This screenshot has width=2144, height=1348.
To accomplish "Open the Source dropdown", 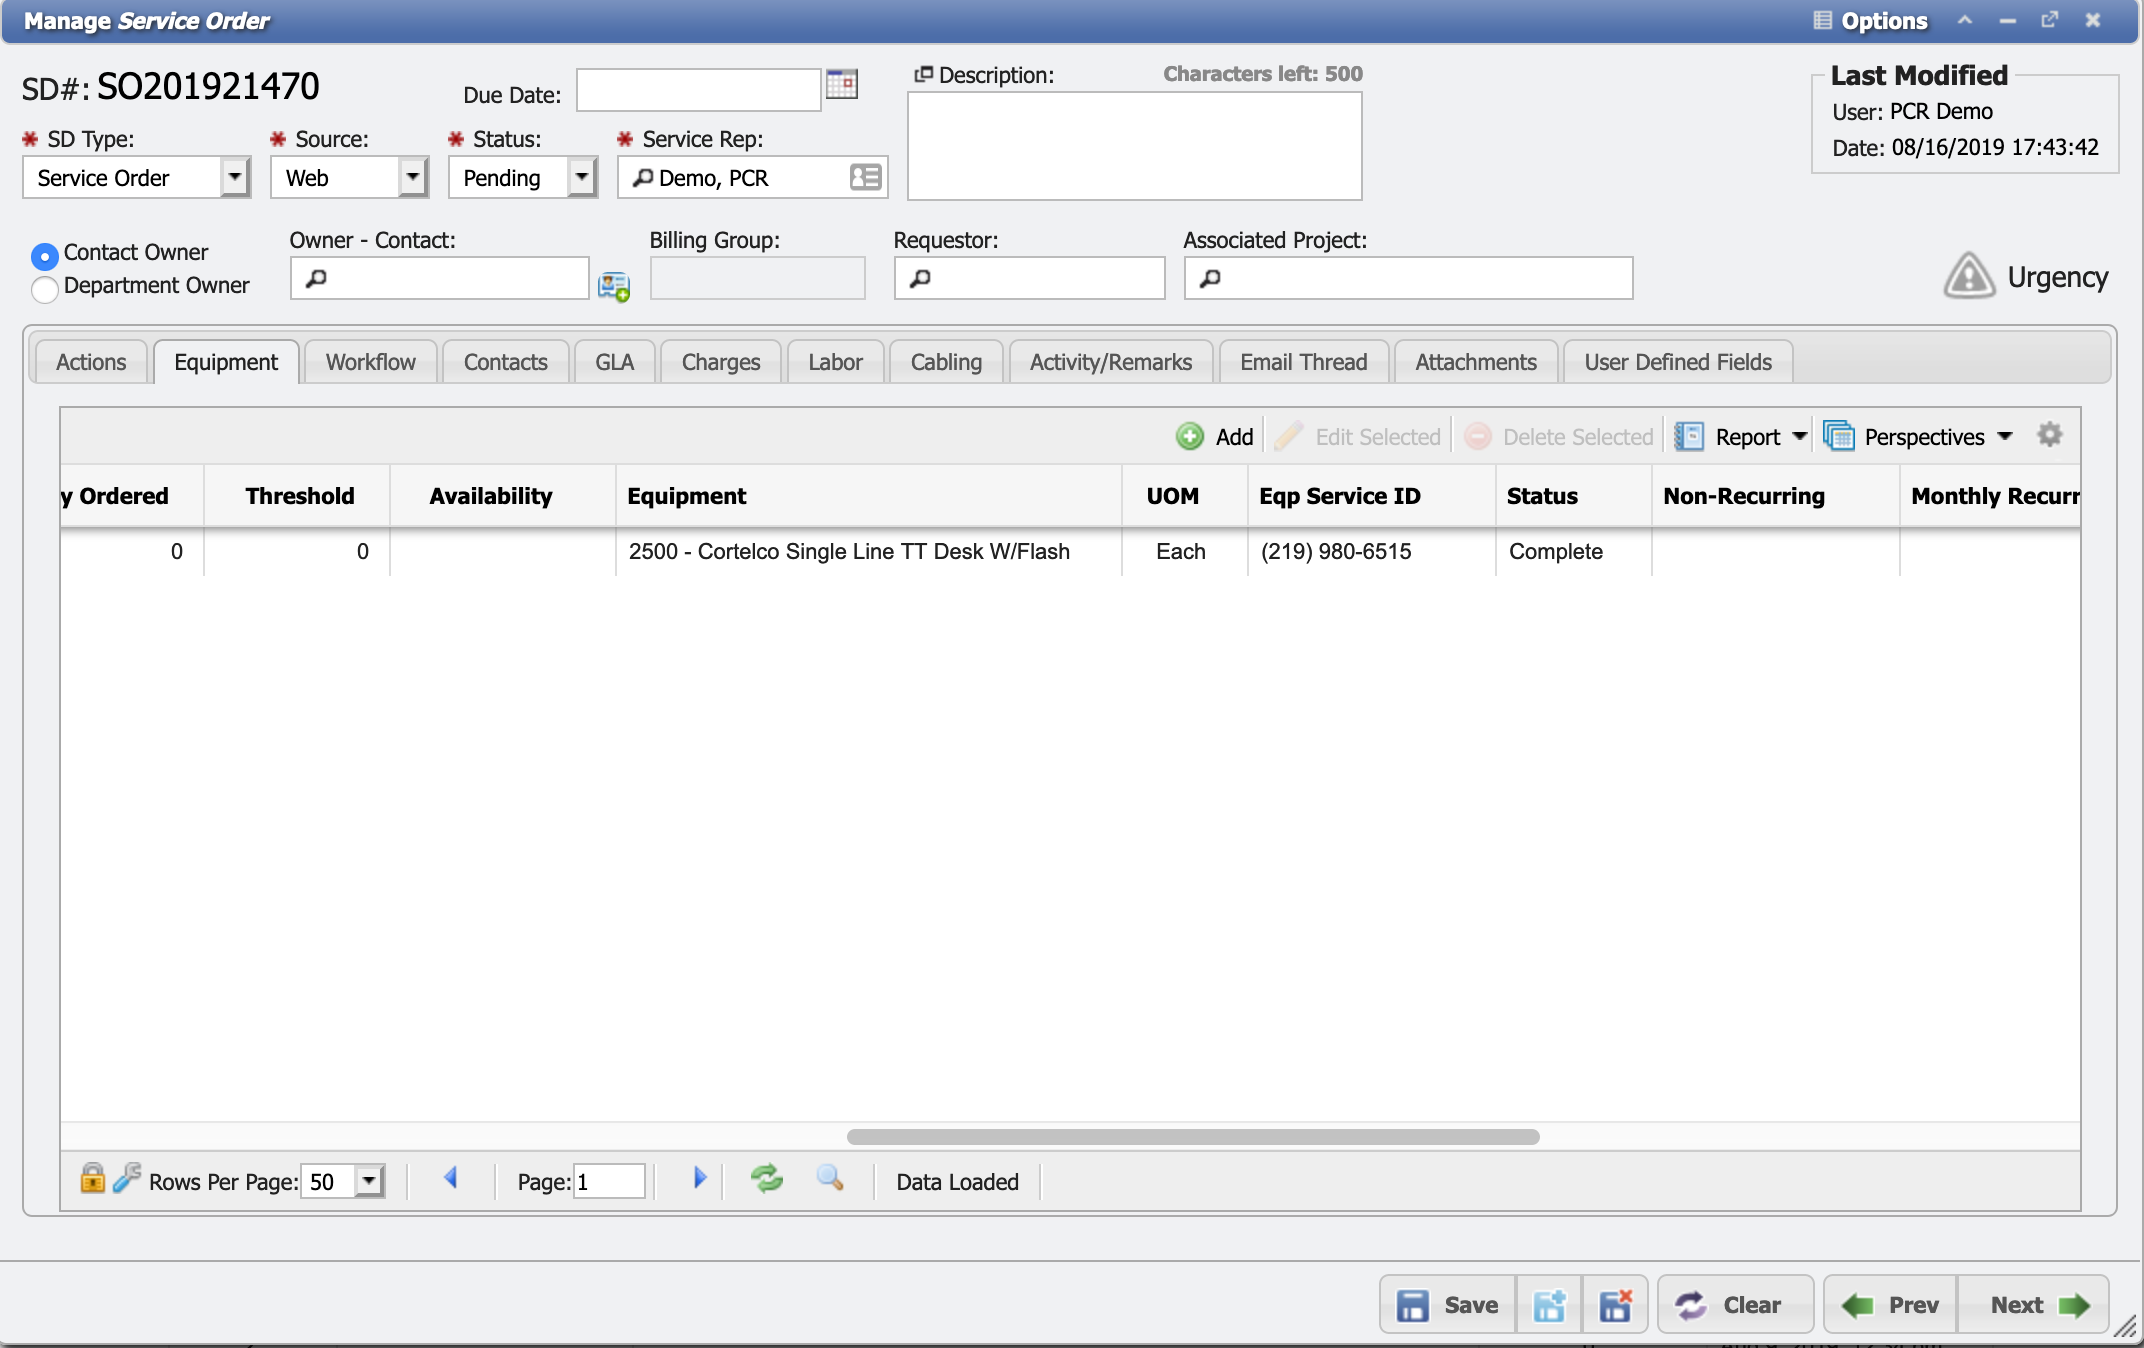I will [412, 178].
